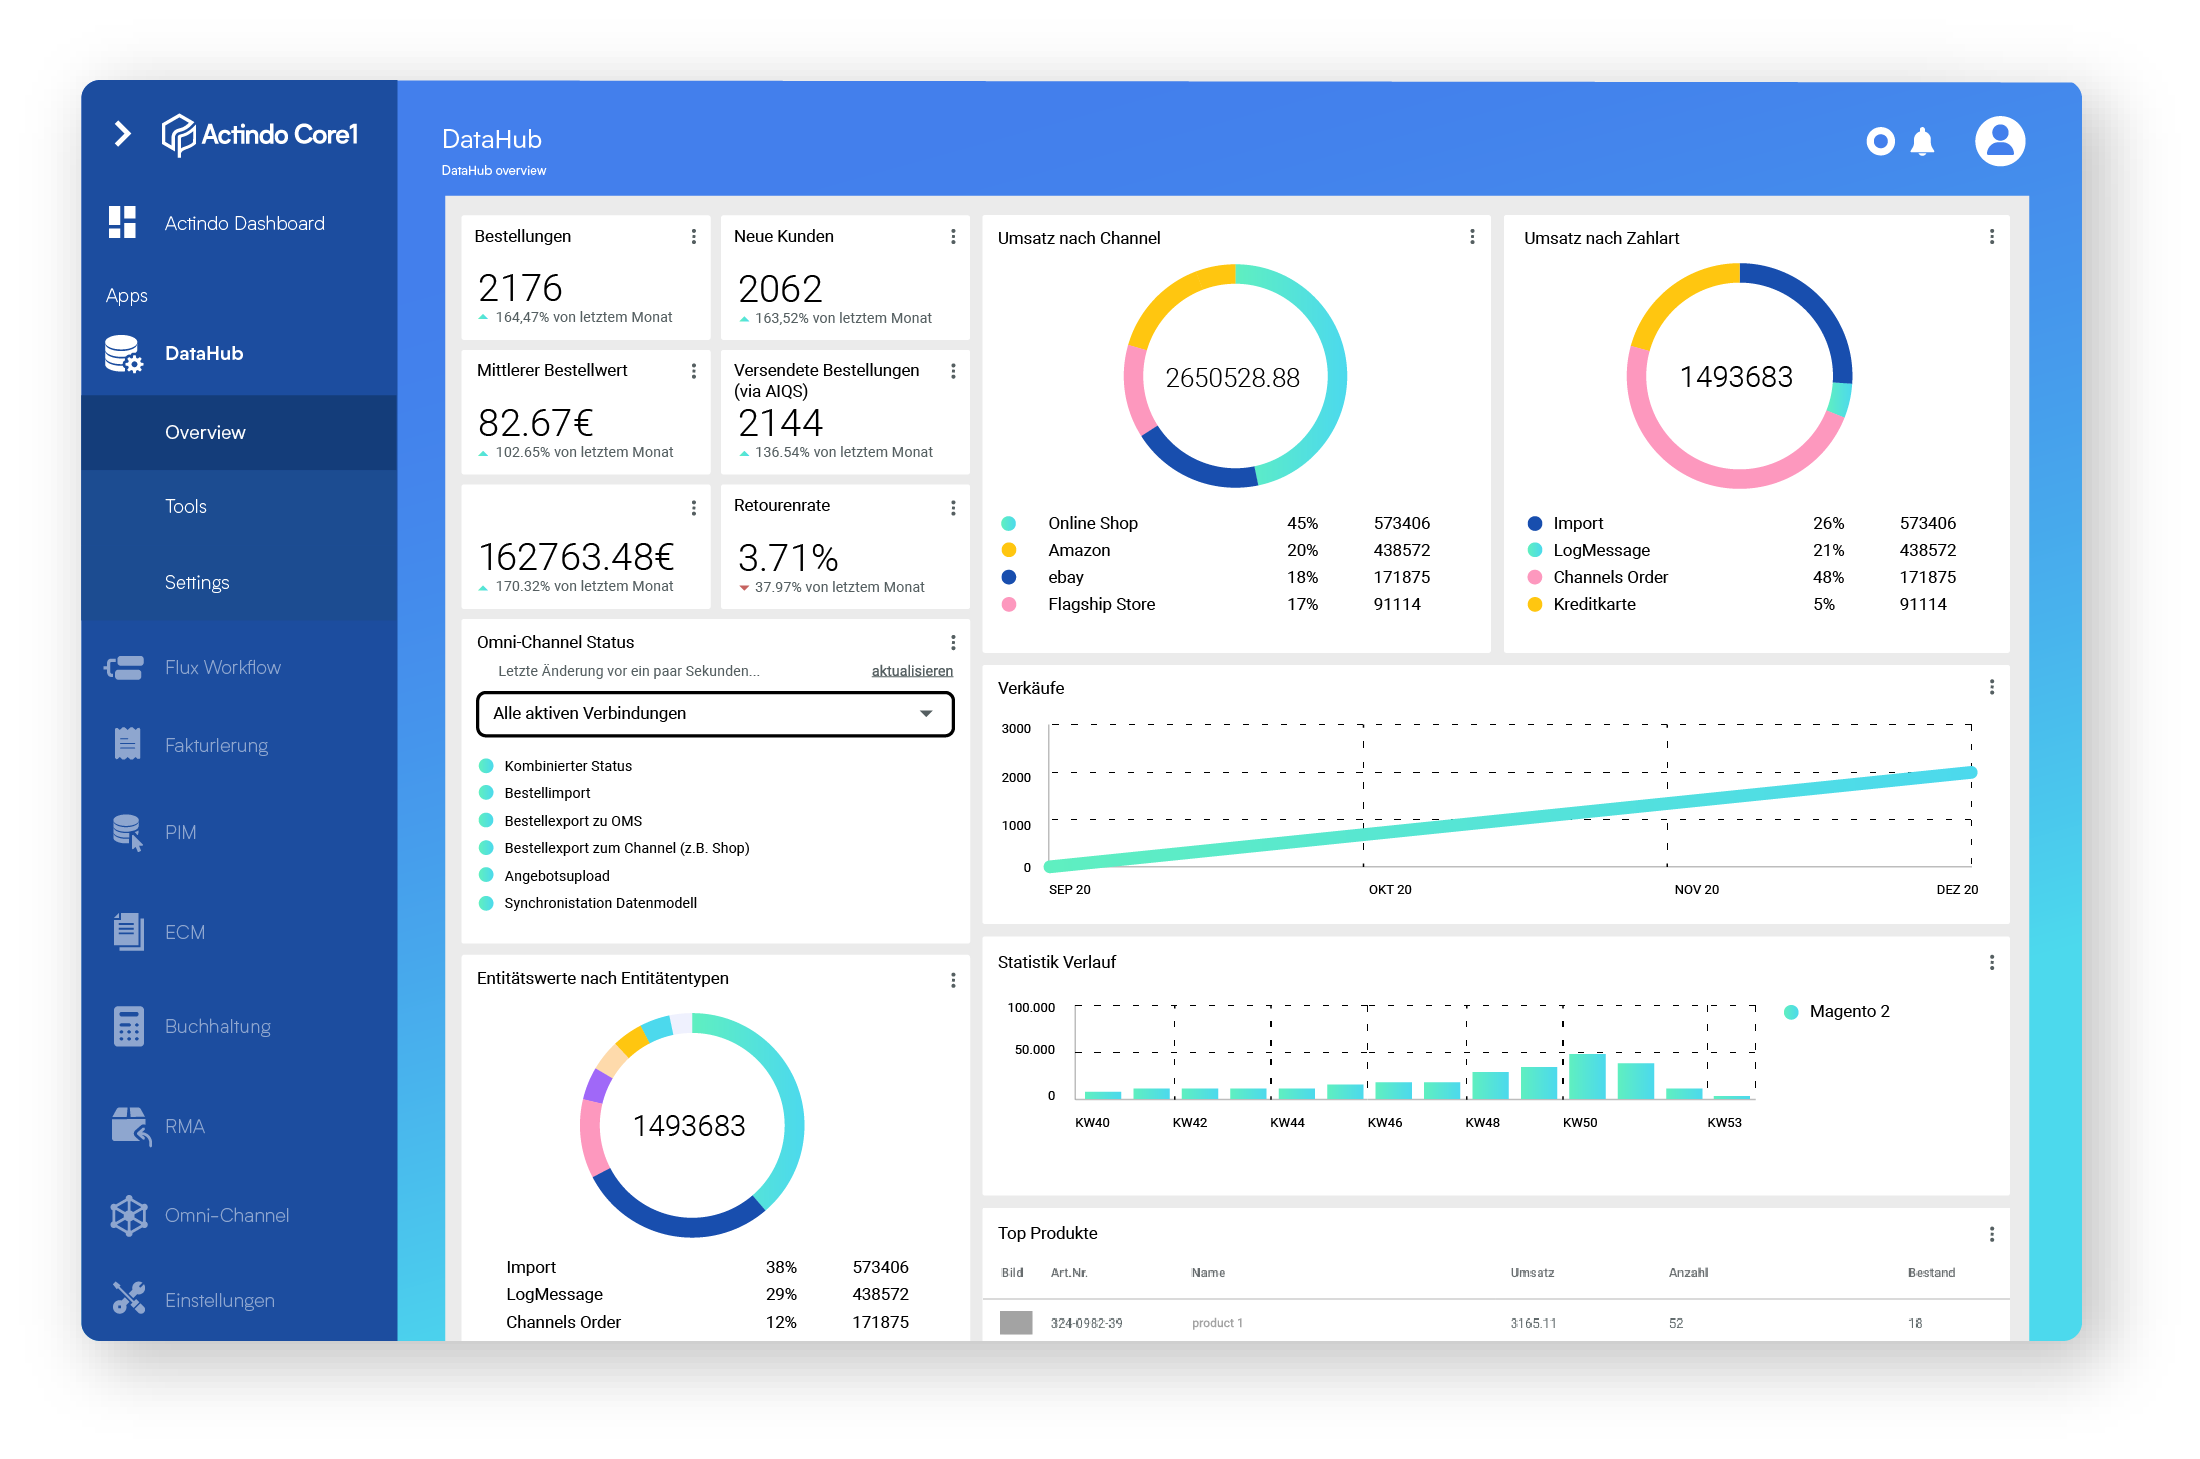Toggle Online Shop legend dot in Umsatz nach Channel
The width and height of the screenshot is (2200, 1459).
1008,523
